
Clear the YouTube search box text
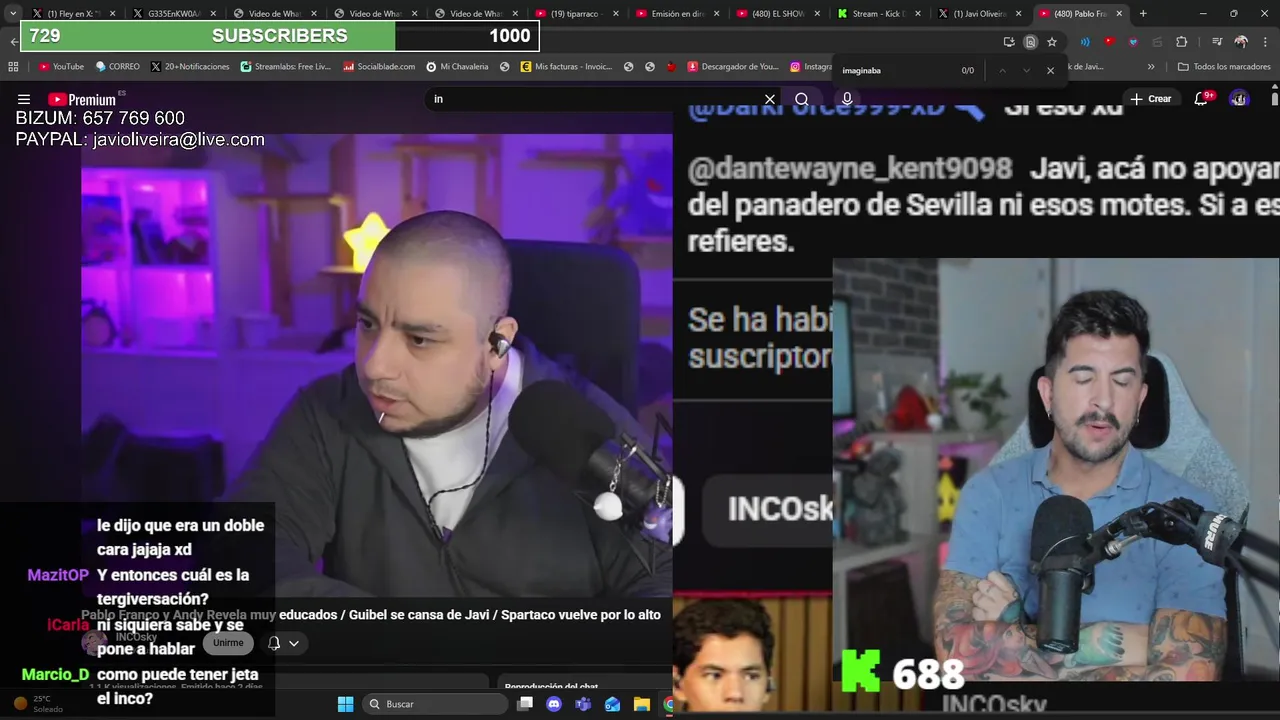770,99
